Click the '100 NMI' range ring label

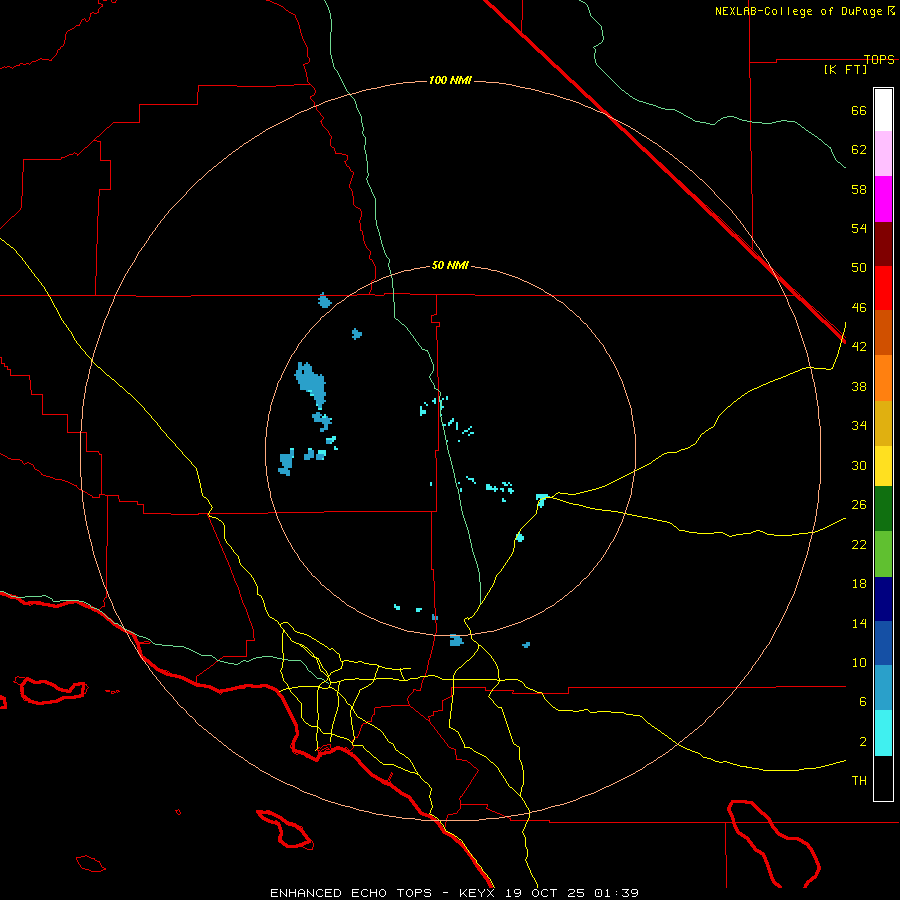click(450, 80)
